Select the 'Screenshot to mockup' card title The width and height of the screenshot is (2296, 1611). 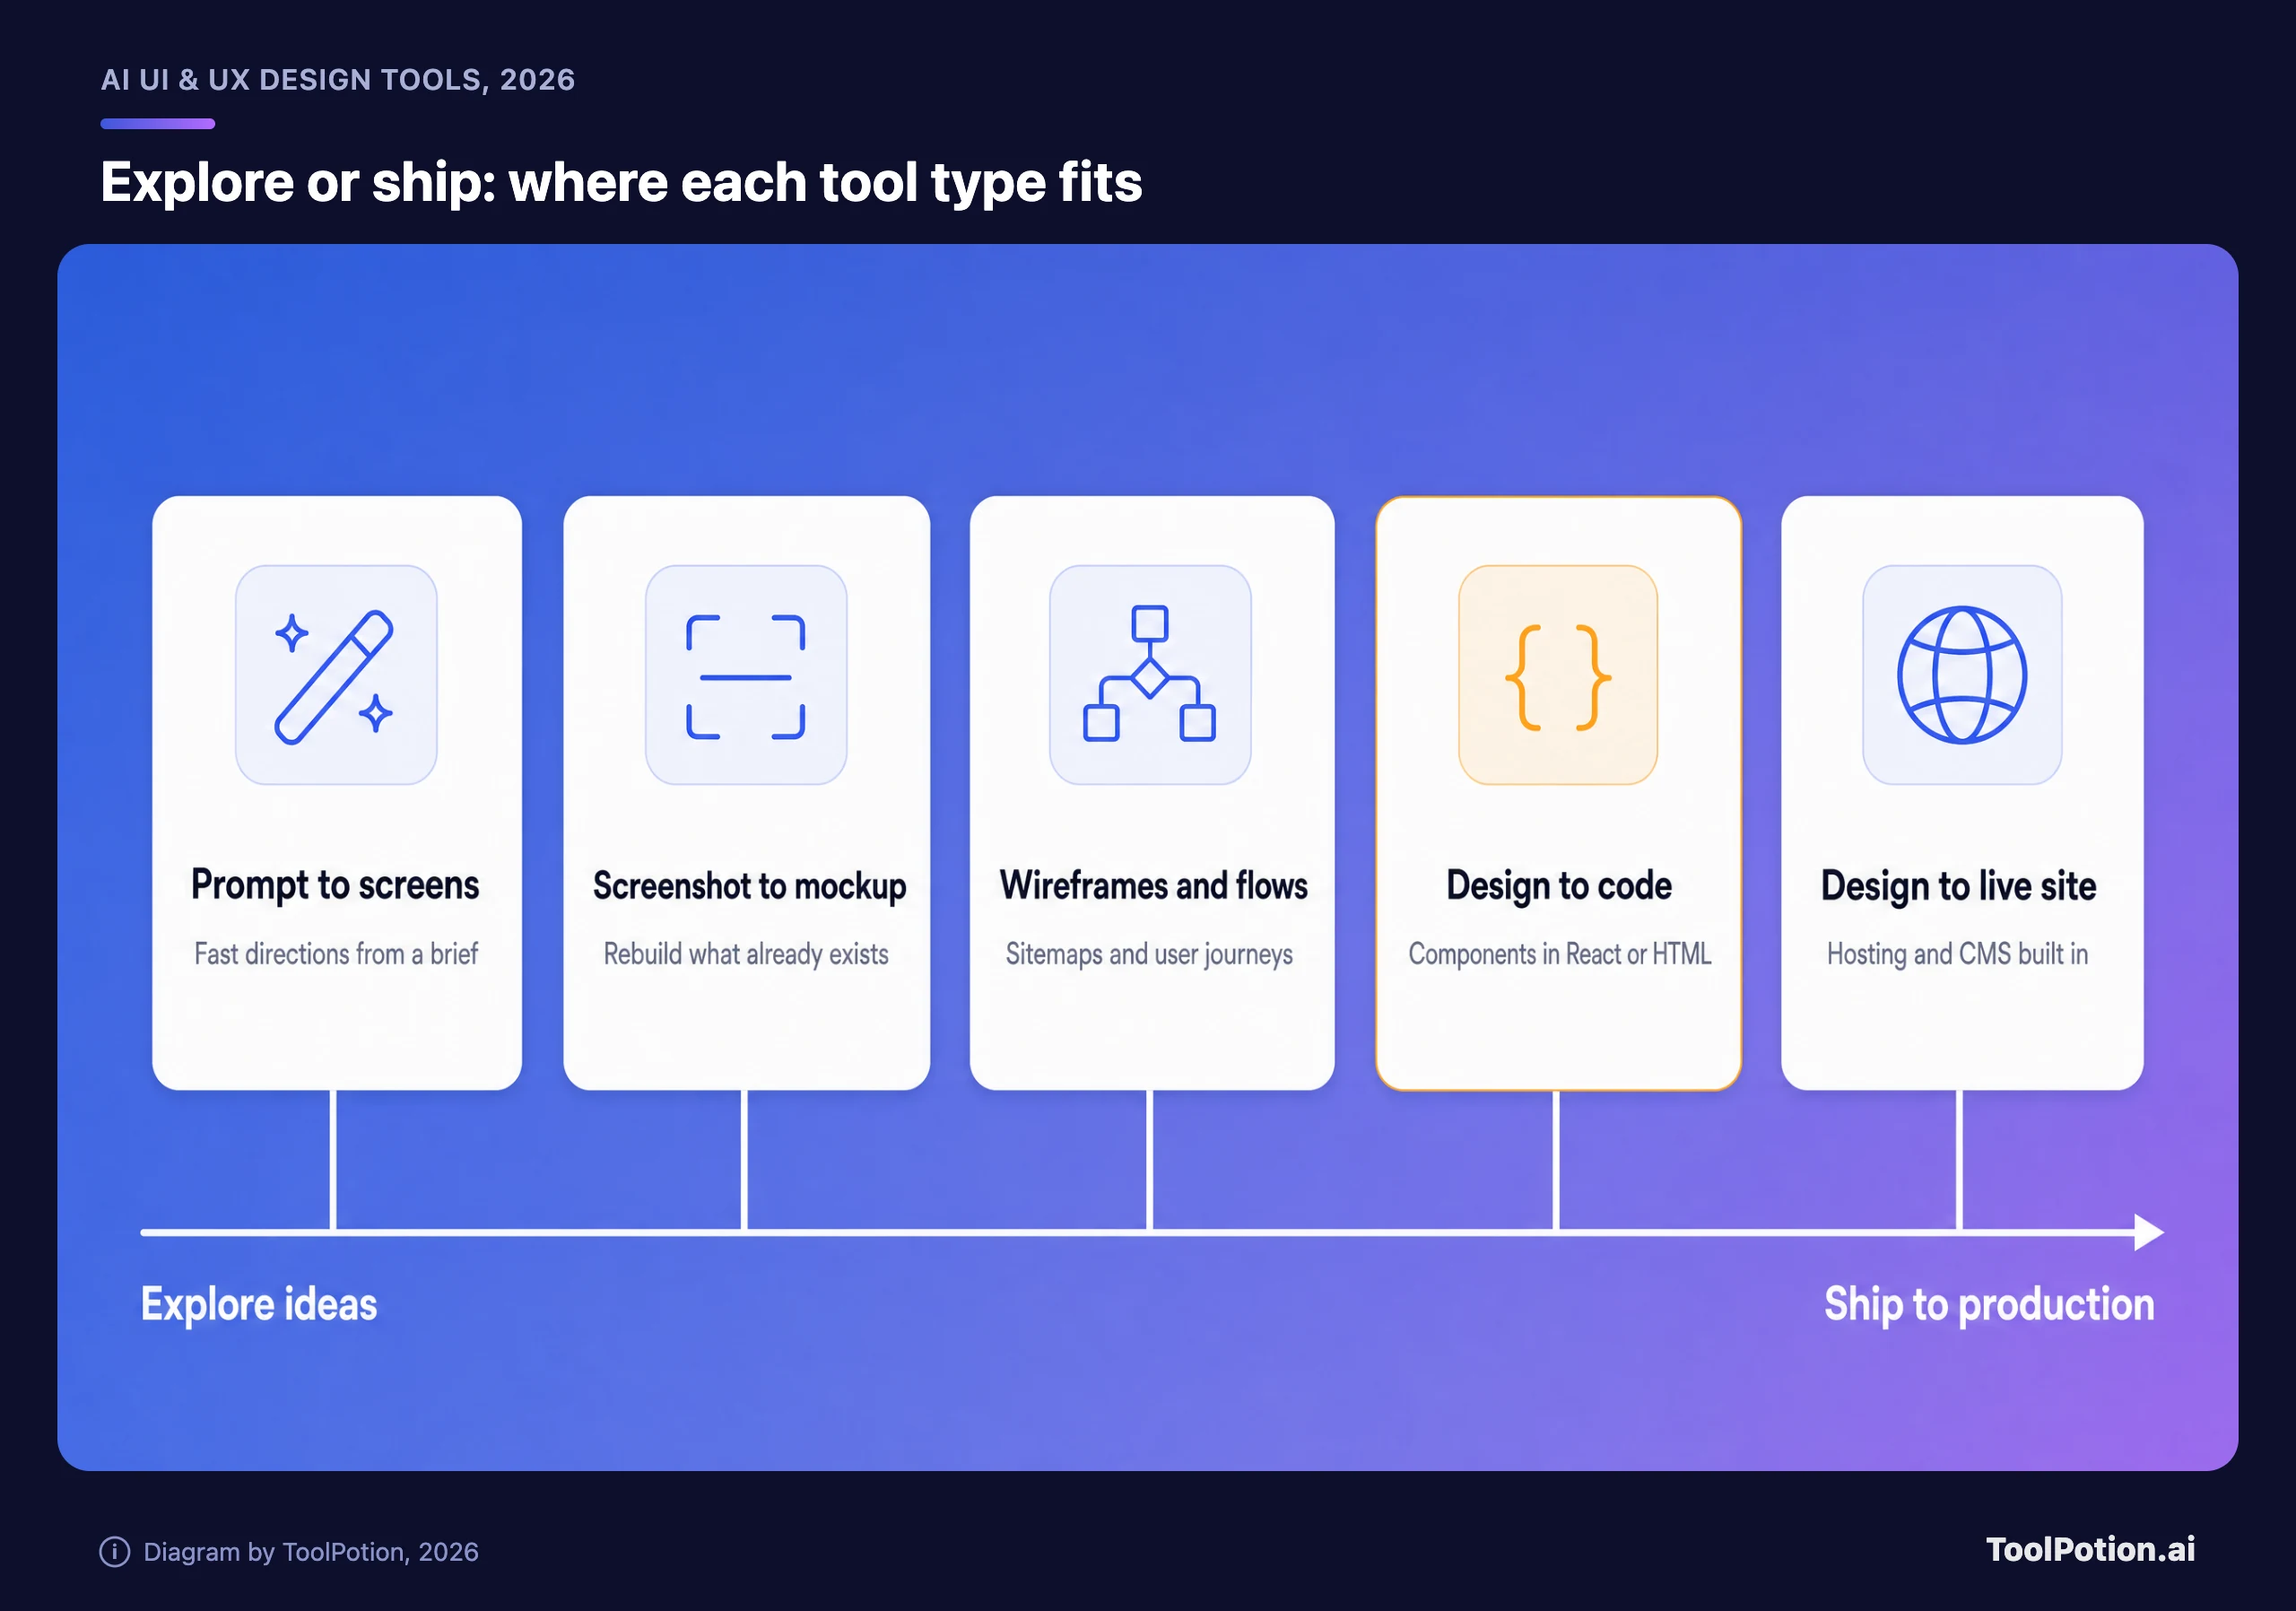[x=749, y=886]
